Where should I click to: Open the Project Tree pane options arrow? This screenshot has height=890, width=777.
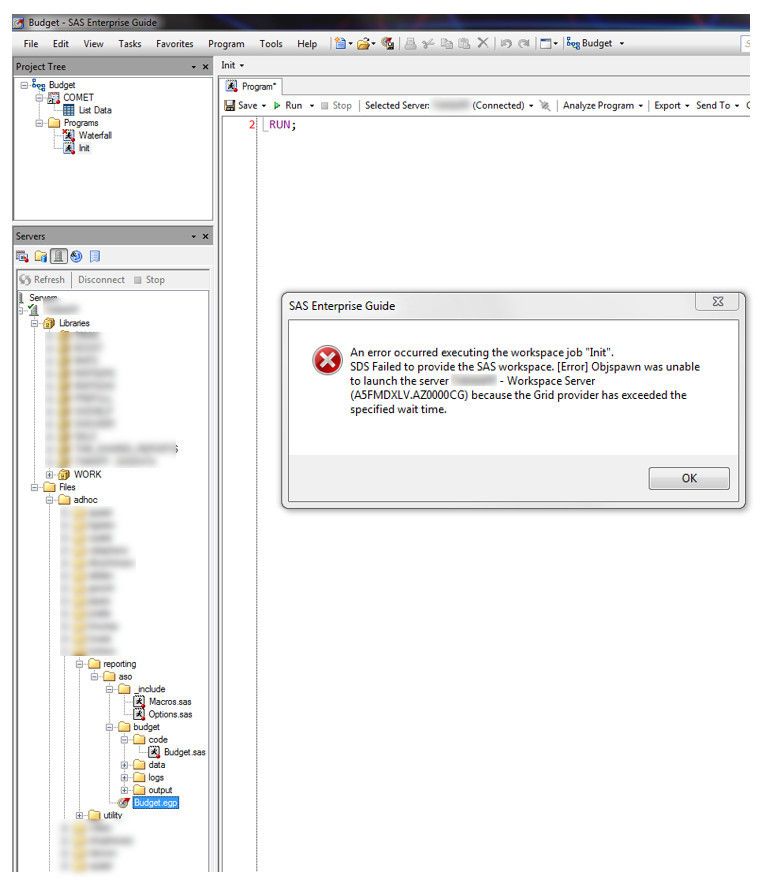194,67
